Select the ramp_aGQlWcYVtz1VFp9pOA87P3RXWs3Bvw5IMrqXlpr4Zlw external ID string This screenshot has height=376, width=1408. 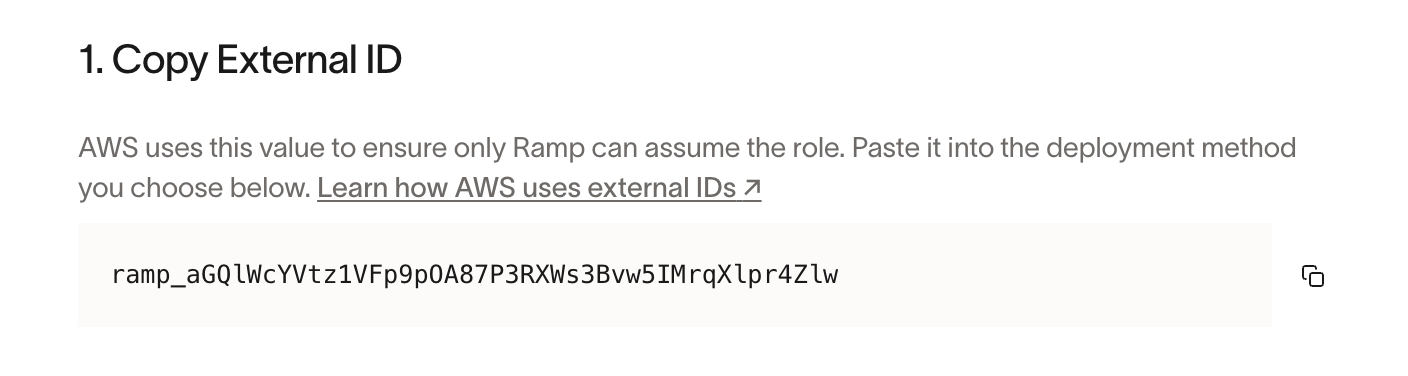tap(475, 275)
